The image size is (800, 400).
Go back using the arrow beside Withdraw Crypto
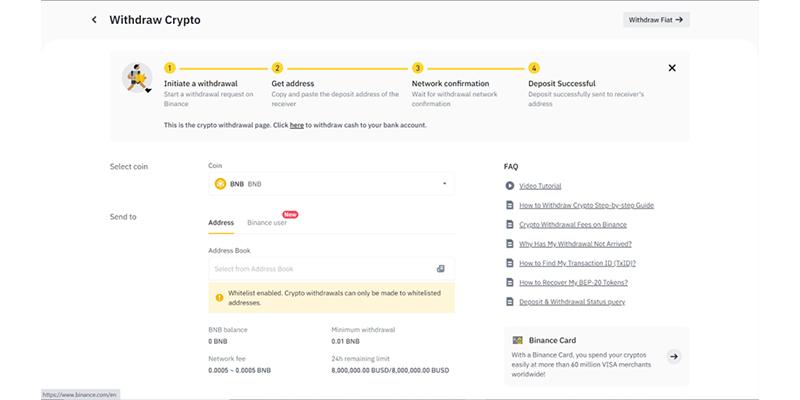point(94,20)
